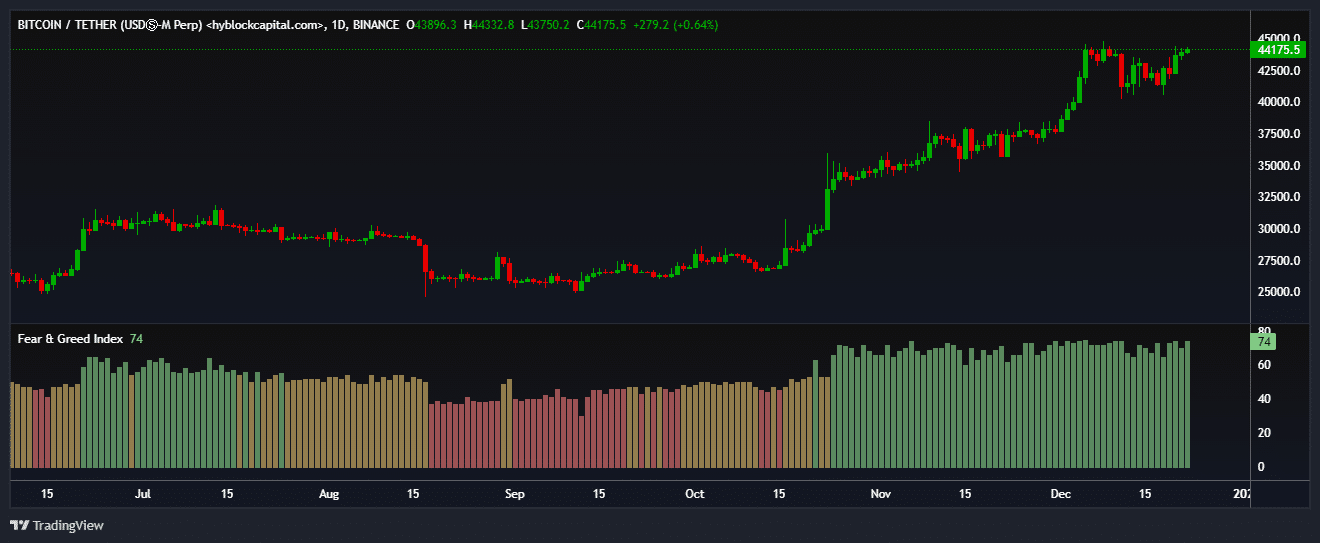Click the 40 level on the indicator scale
This screenshot has height=543, width=1320.
tap(1264, 399)
